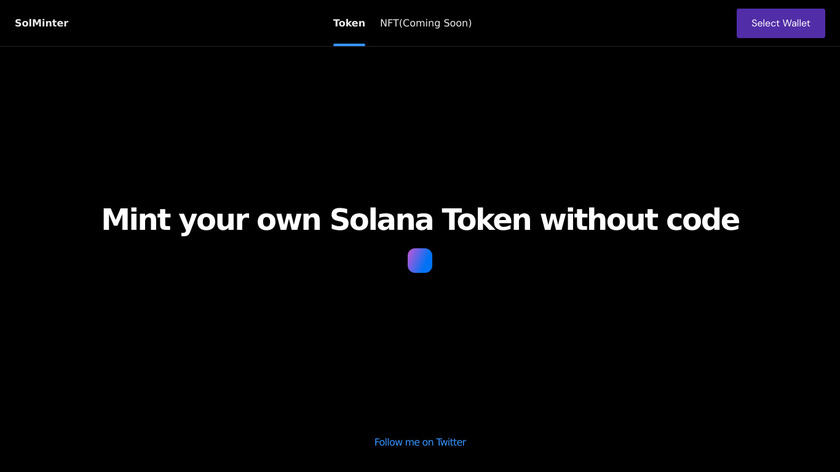Open the Token tab

349,23
